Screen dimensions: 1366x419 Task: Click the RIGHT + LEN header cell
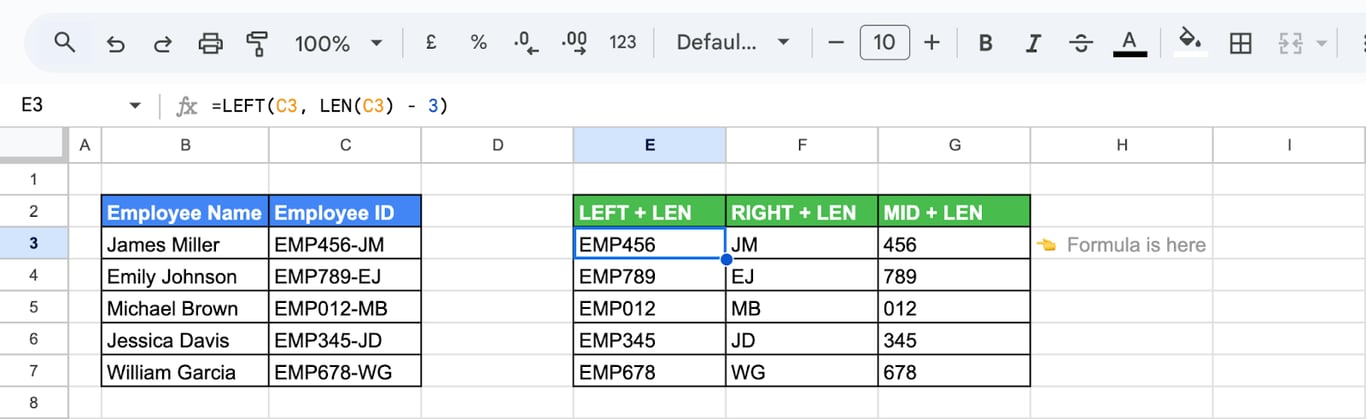tap(802, 212)
